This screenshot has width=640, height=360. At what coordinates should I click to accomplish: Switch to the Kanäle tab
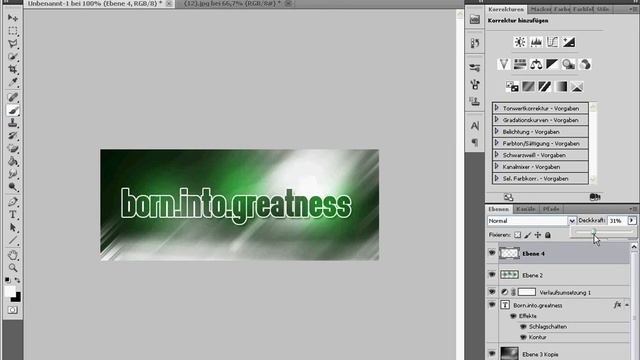[x=525, y=209]
